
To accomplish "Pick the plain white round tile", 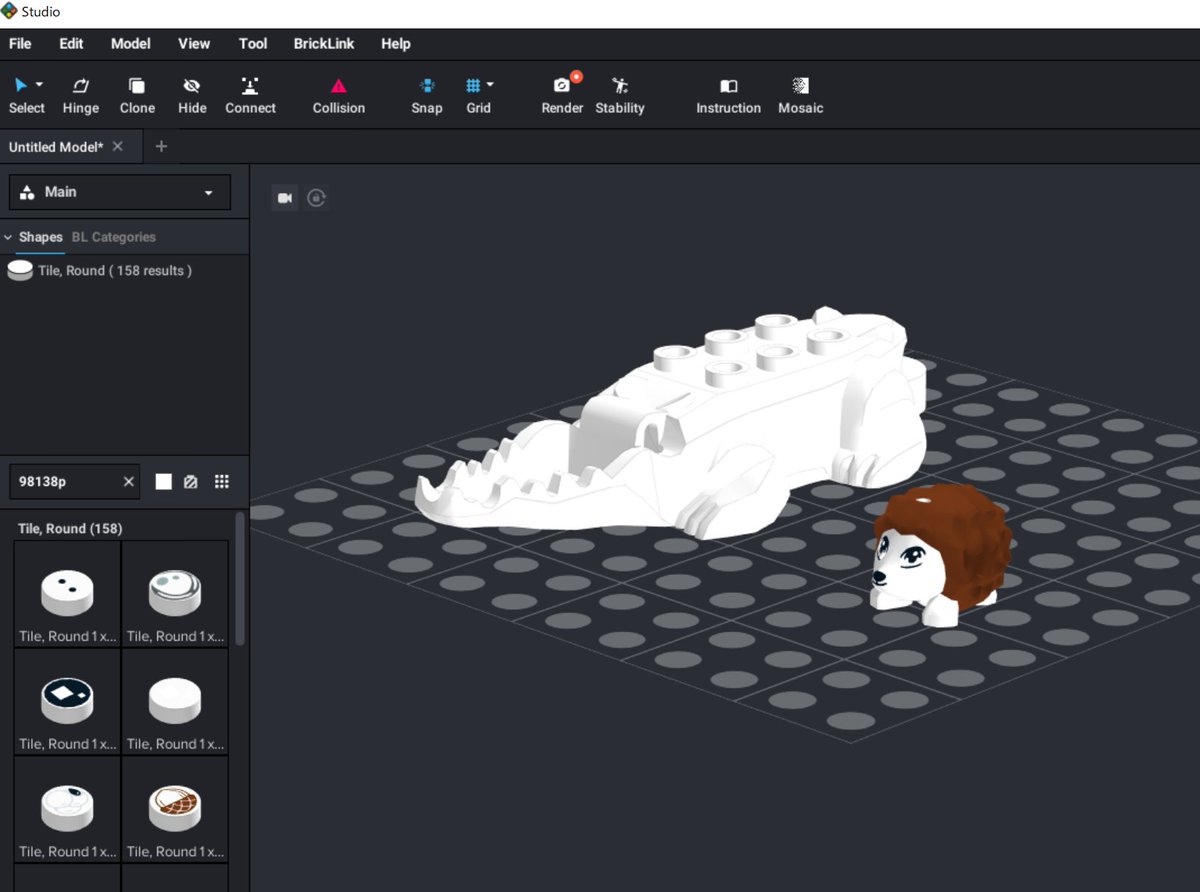I will pyautogui.click(x=175, y=702).
